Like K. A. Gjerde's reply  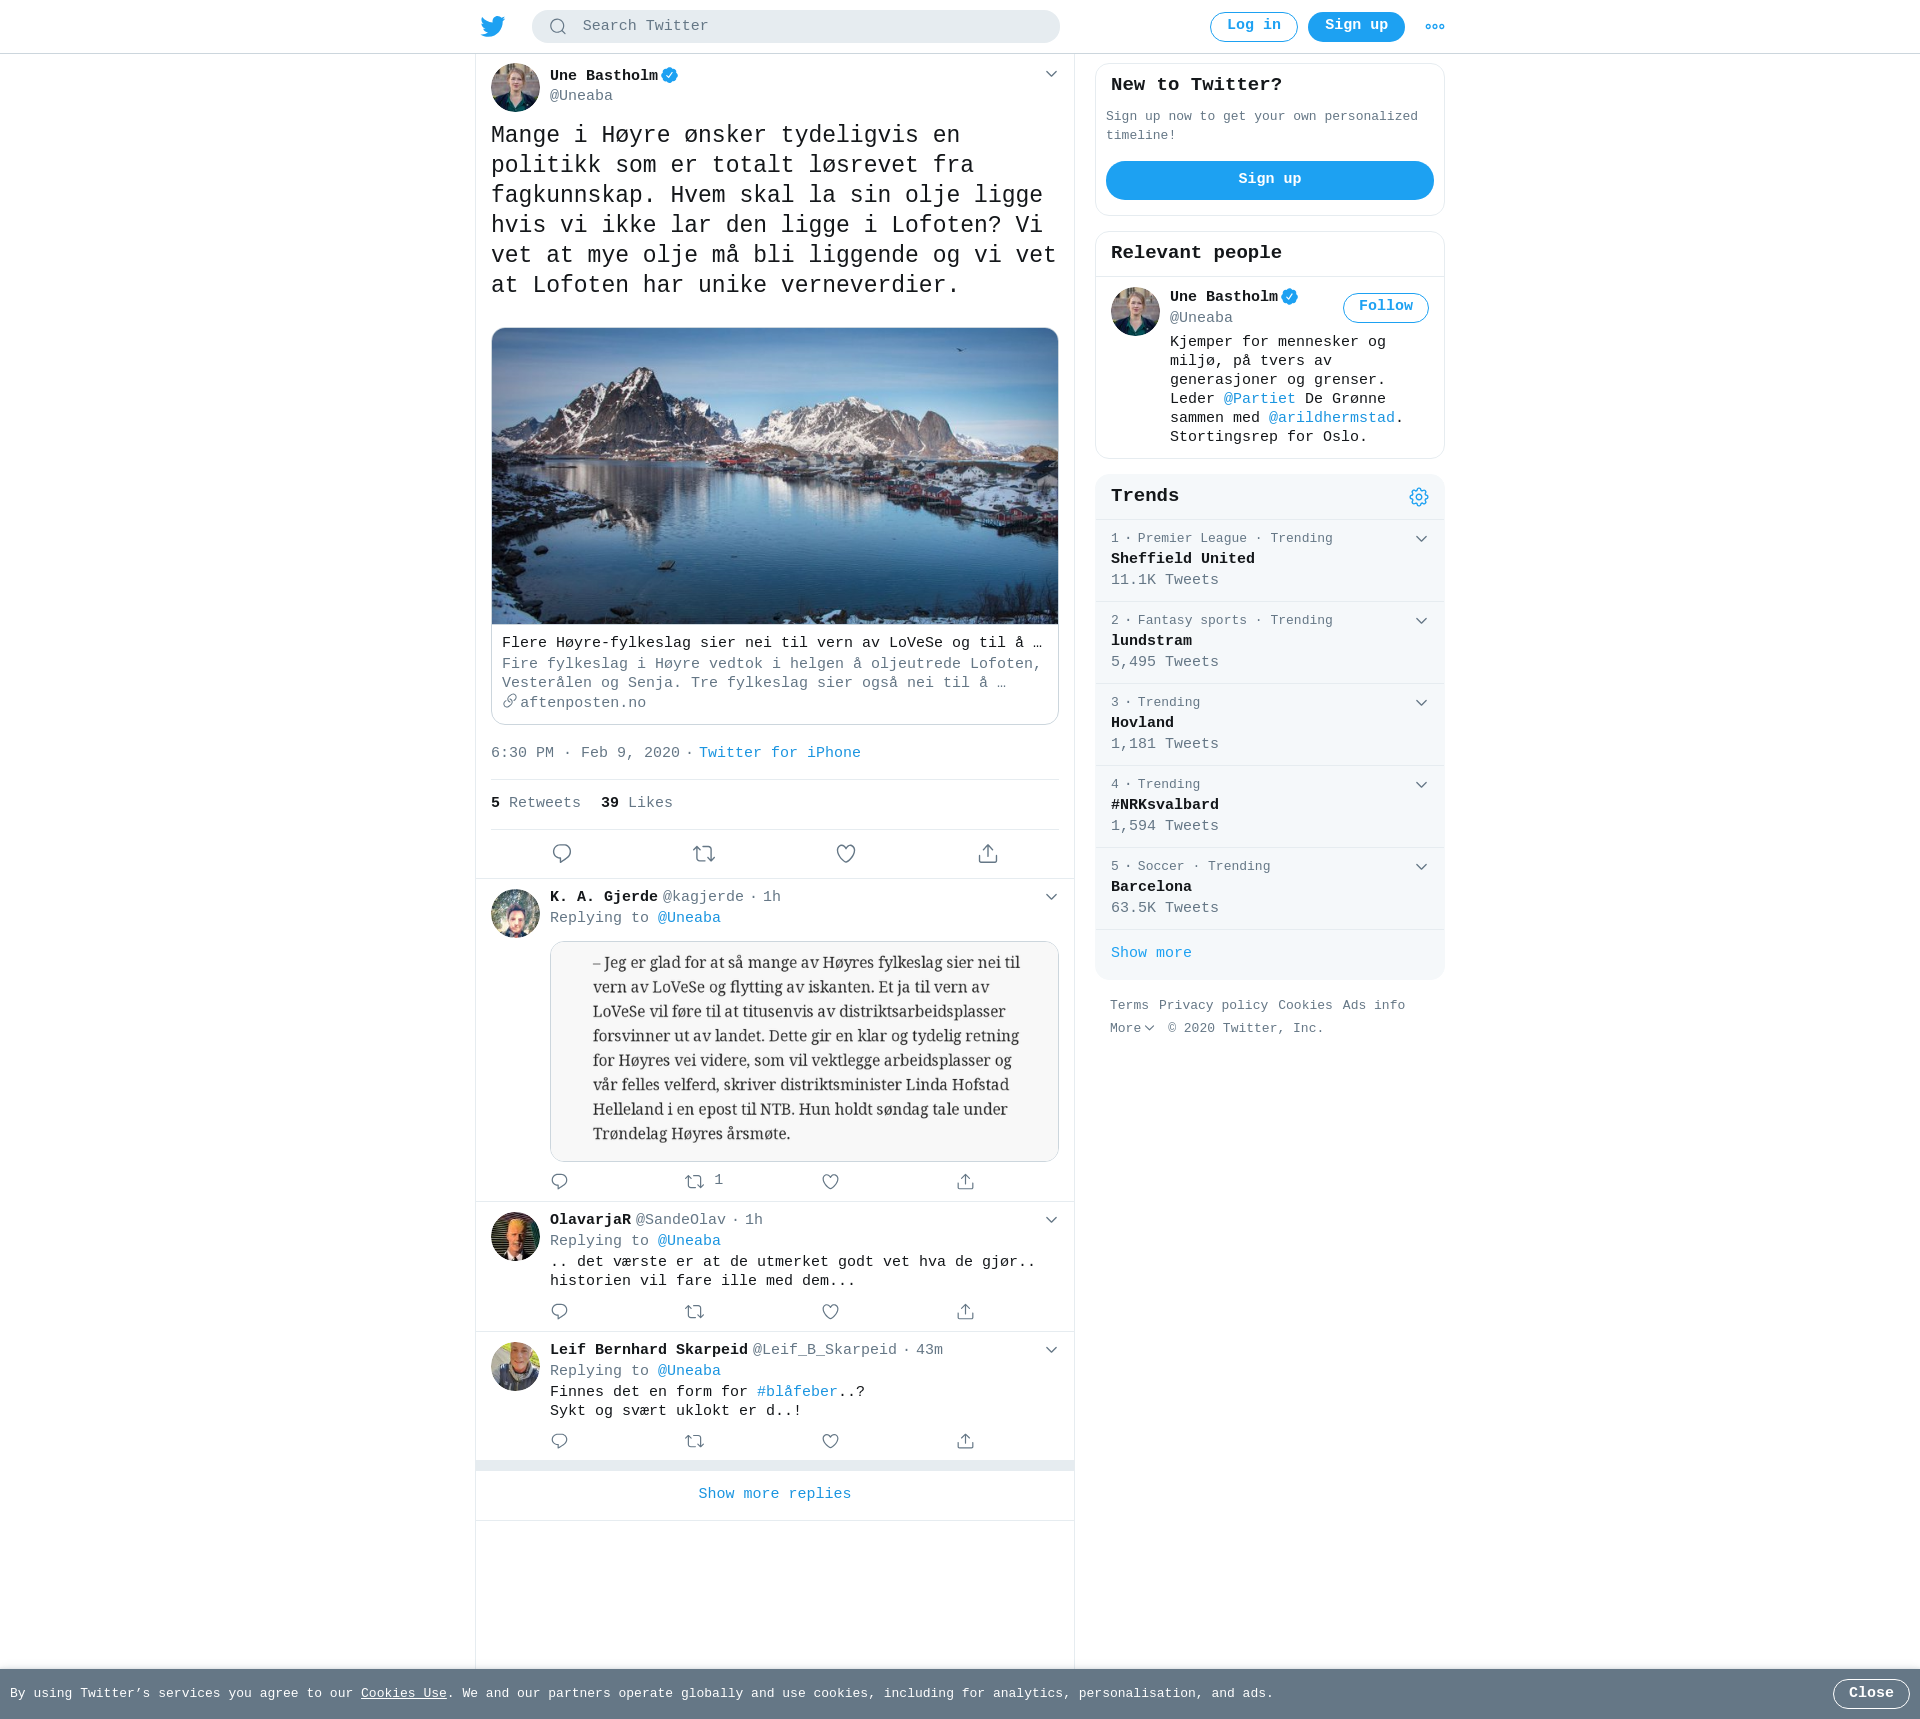coord(831,1182)
